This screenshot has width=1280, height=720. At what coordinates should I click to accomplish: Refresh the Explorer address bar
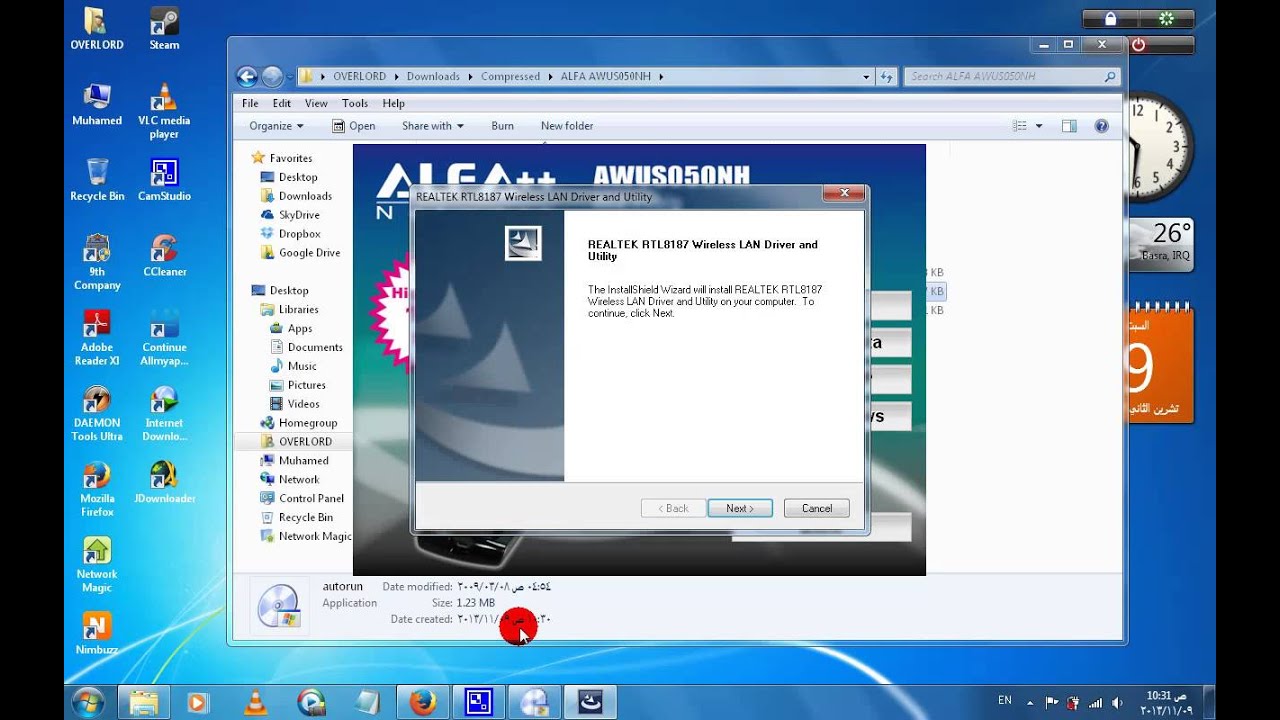[x=886, y=76]
